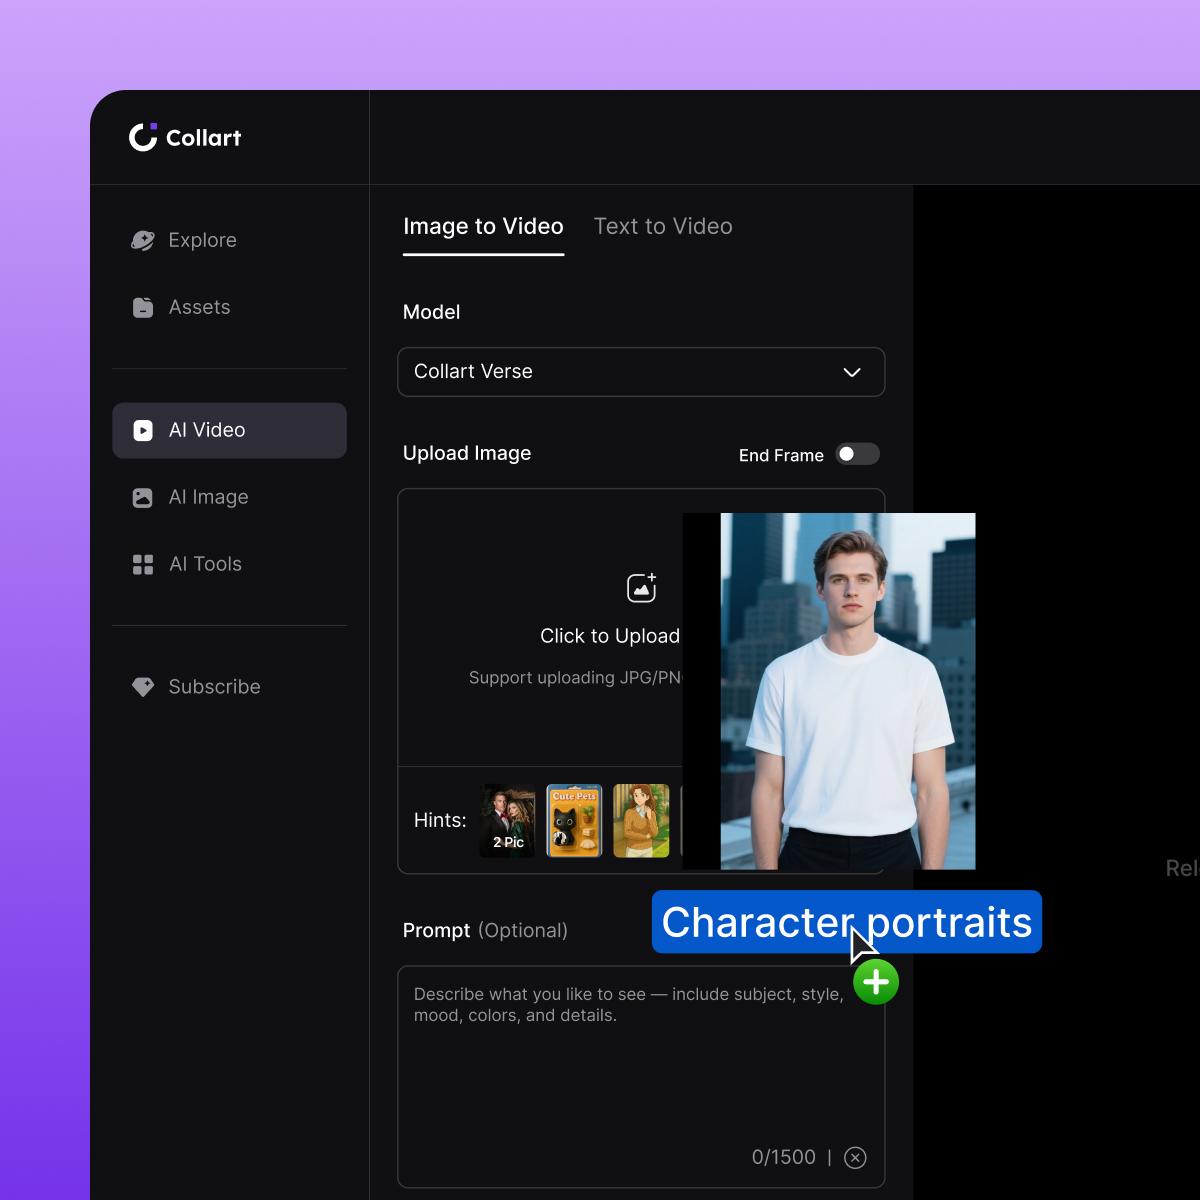Open the AI Tools panel

(x=205, y=564)
